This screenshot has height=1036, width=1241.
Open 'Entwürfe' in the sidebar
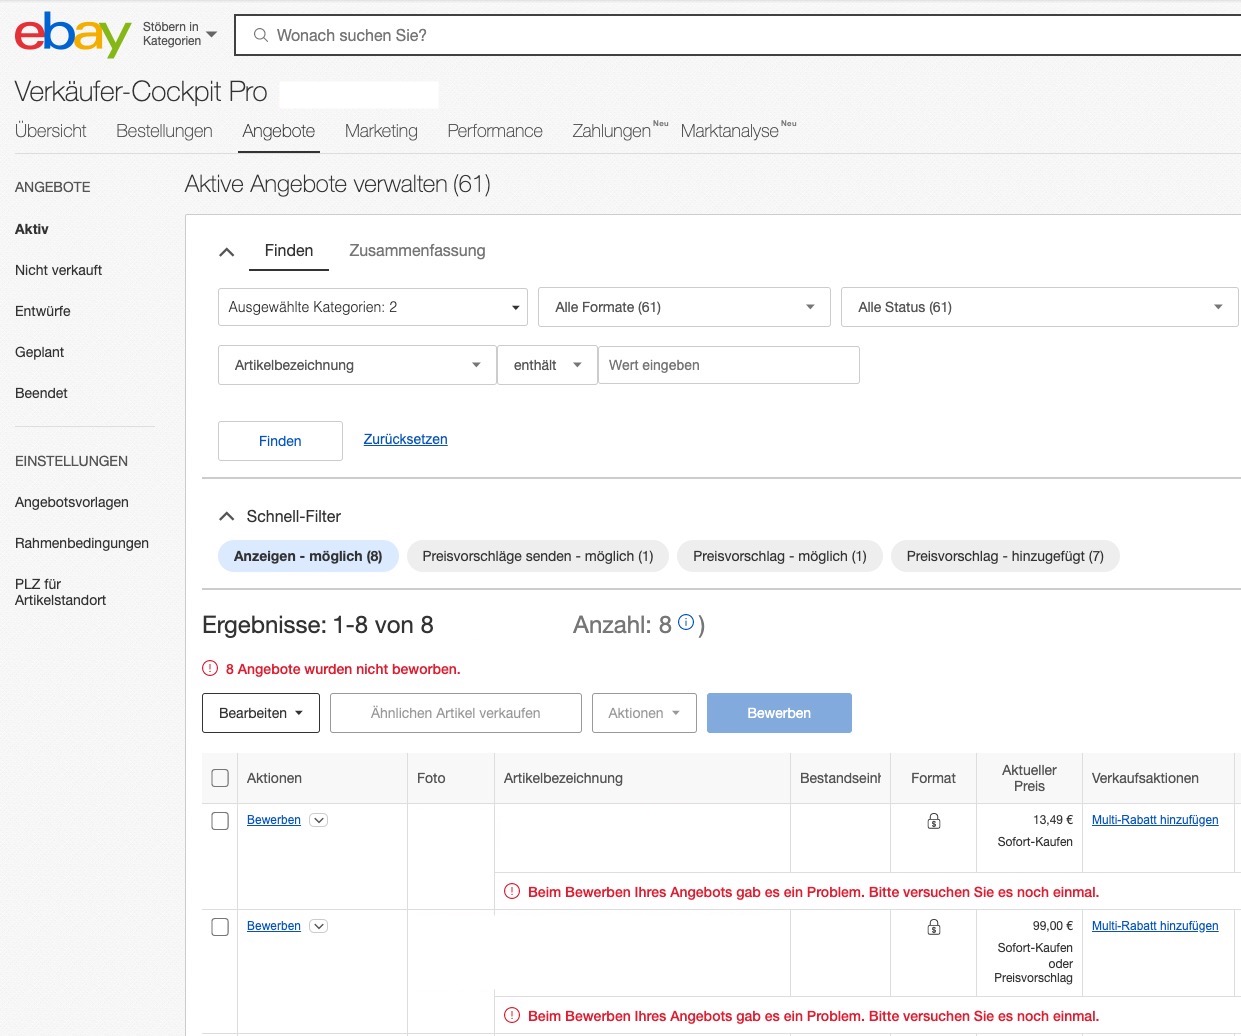pyautogui.click(x=43, y=311)
